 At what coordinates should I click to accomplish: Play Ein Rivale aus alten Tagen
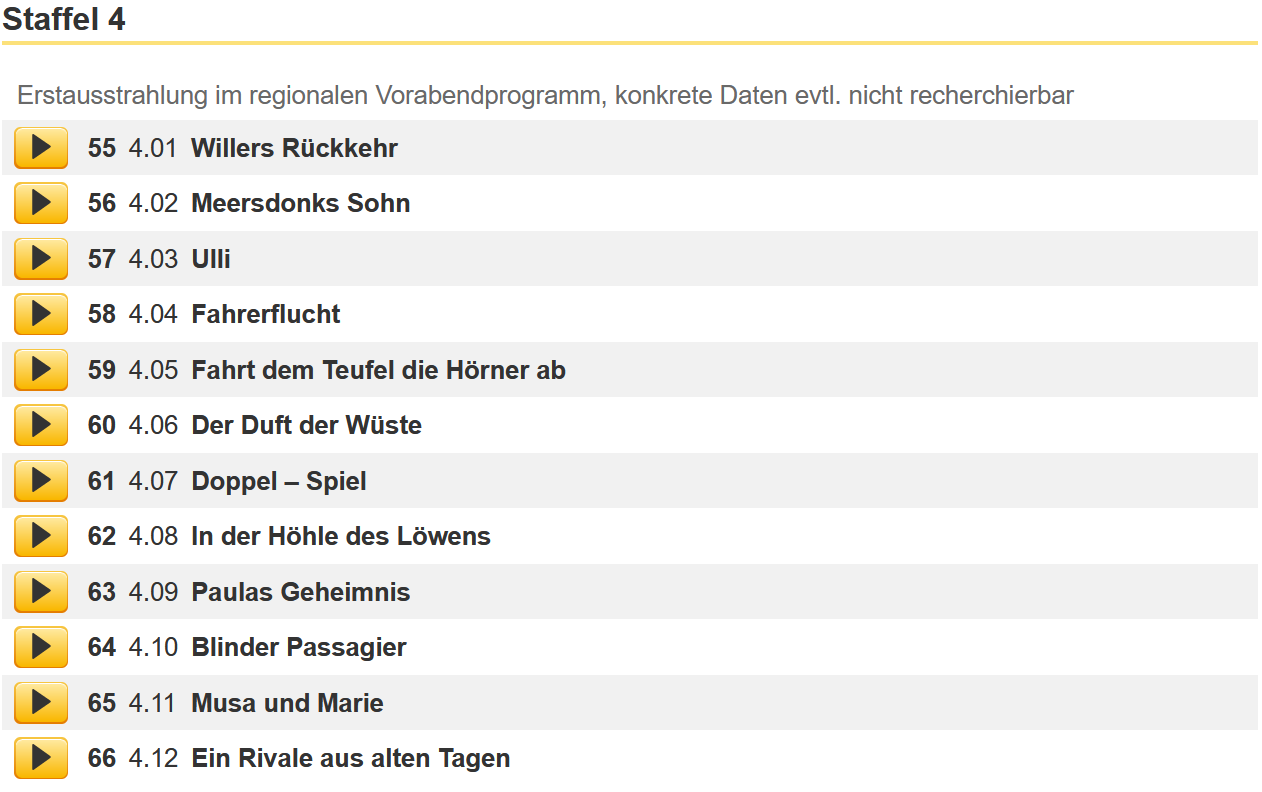[x=41, y=758]
